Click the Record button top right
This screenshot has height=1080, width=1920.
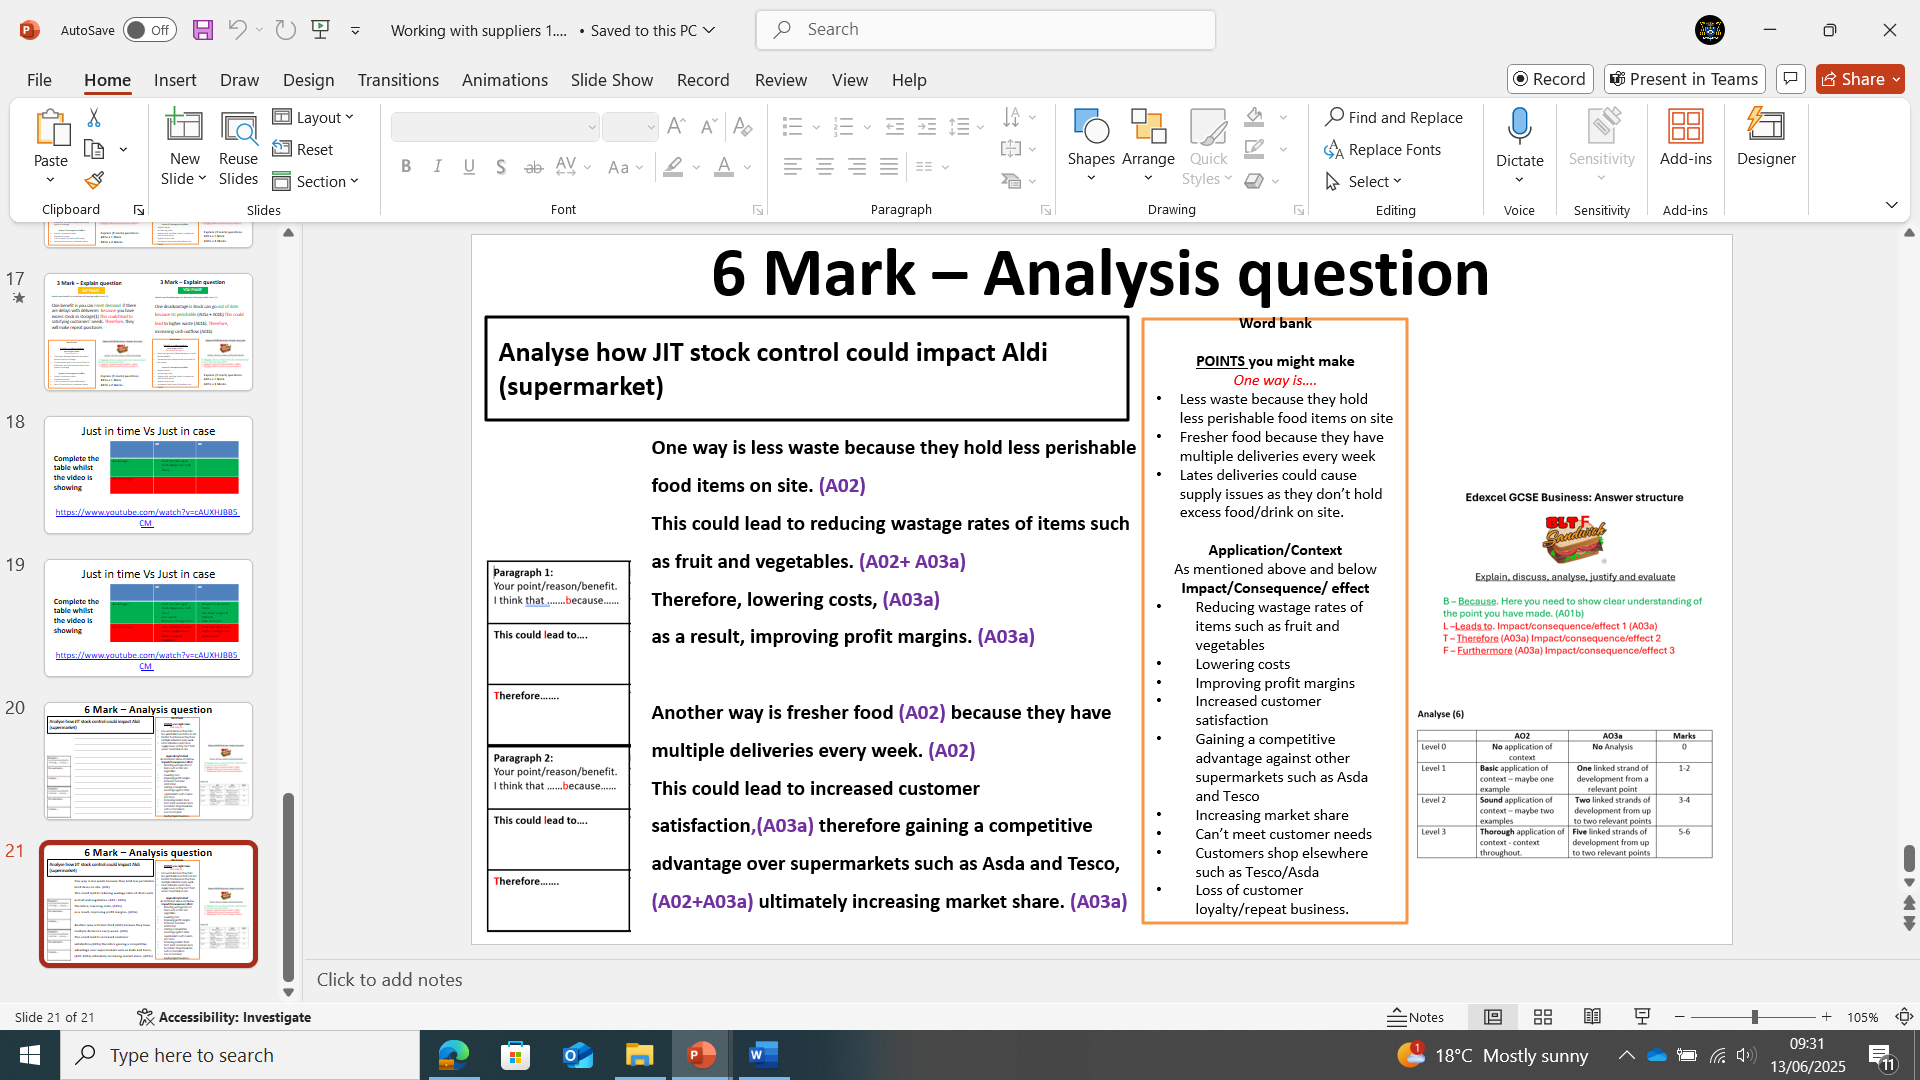pyautogui.click(x=1550, y=79)
